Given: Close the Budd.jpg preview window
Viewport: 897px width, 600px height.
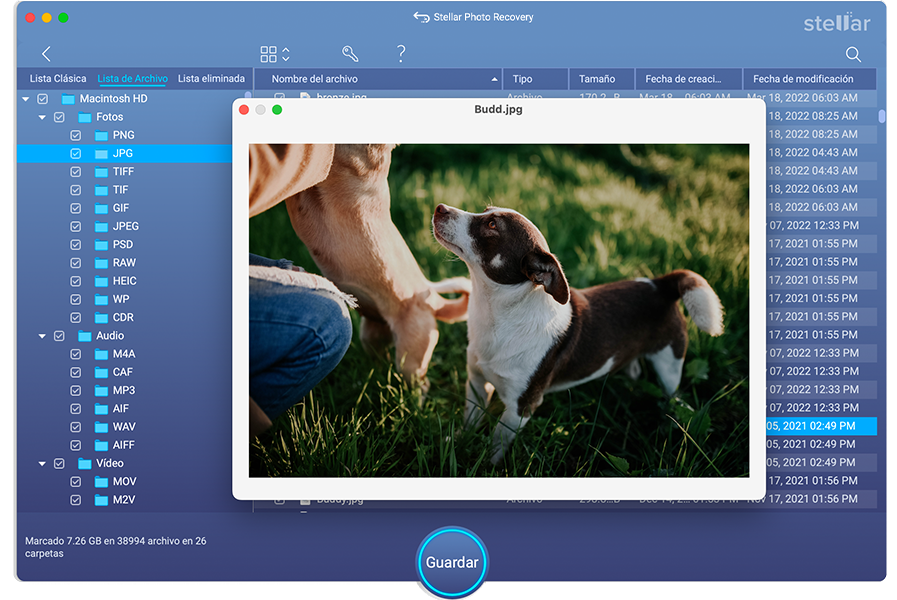Looking at the screenshot, I should coord(244,110).
